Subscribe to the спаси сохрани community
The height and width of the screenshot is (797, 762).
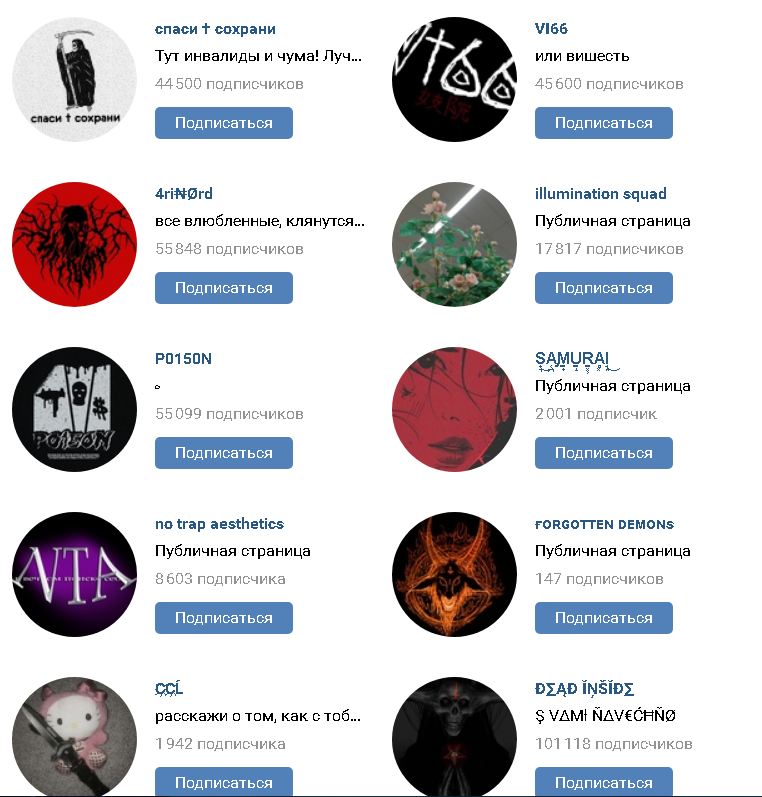pos(224,123)
